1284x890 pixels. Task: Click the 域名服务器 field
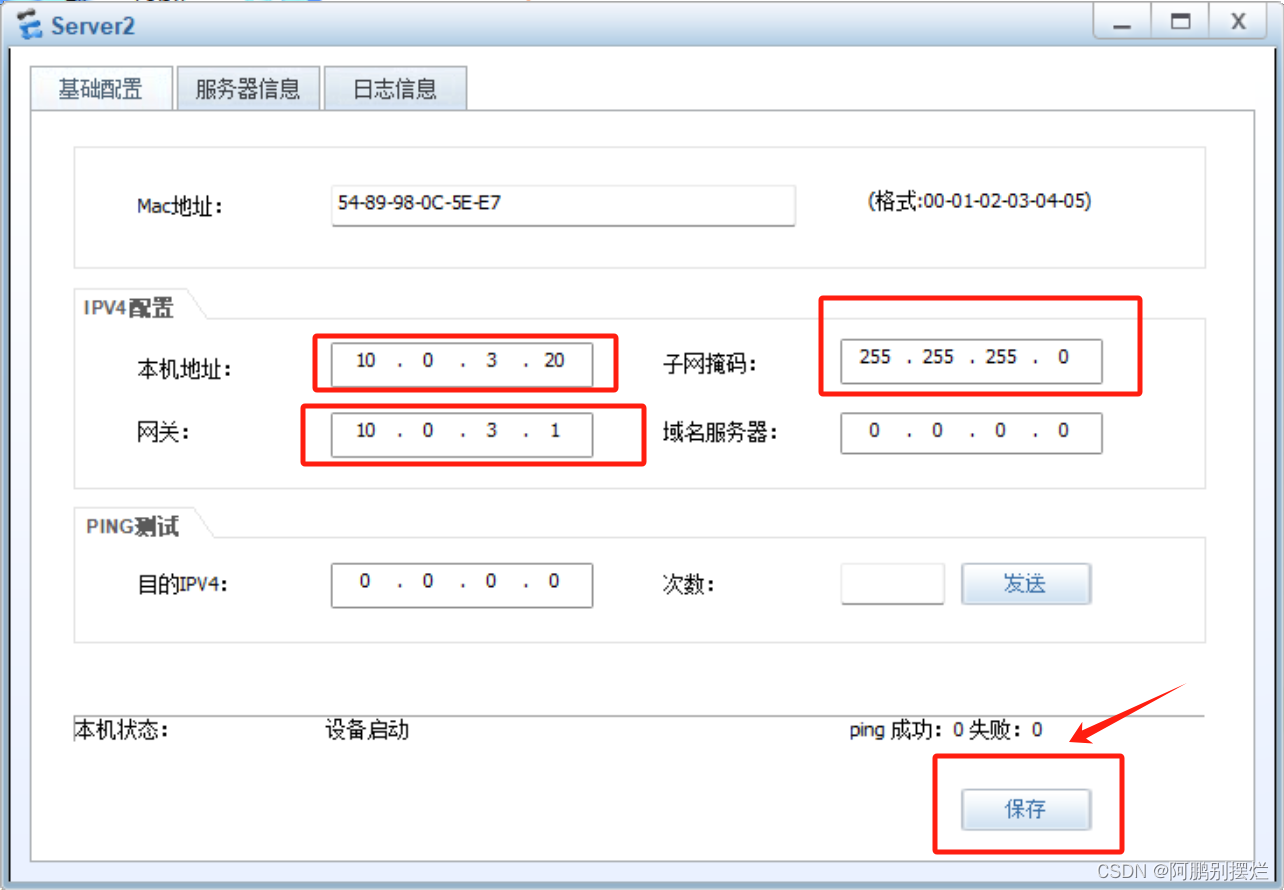[x=971, y=432]
